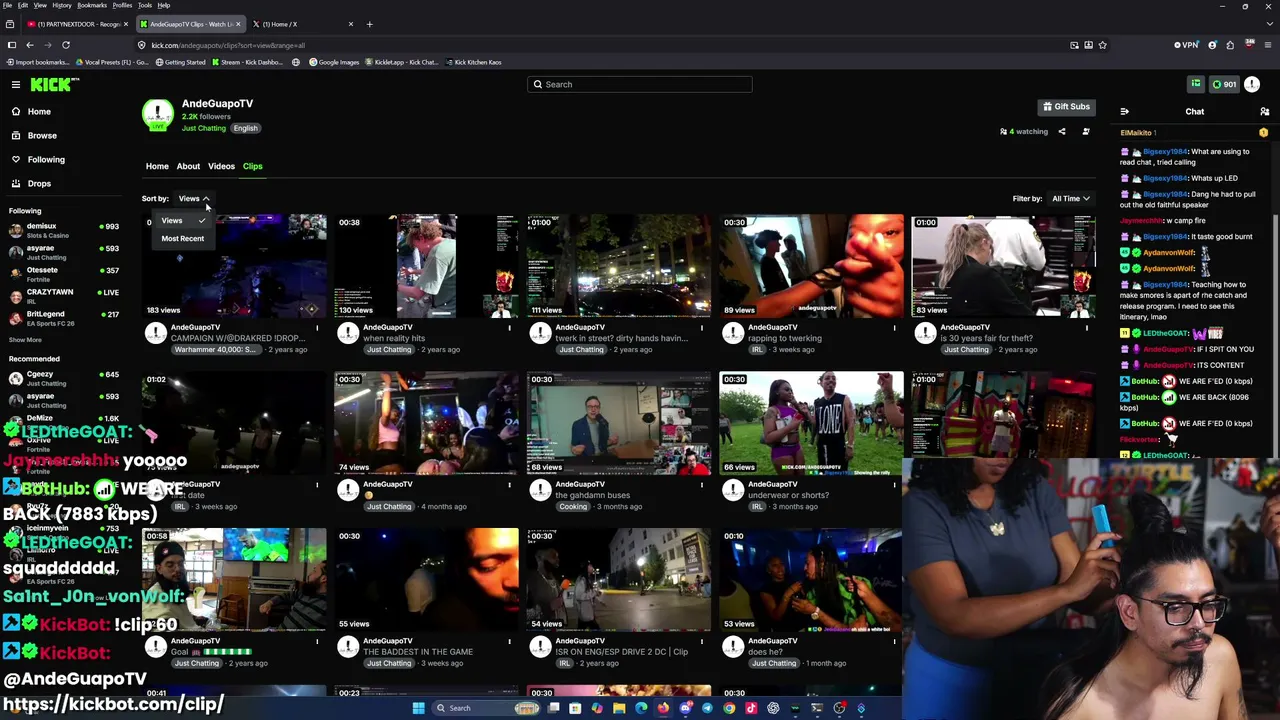Open the 'underwear or shorts?' clip thumbnail
1280x720 pixels.
(x=811, y=423)
